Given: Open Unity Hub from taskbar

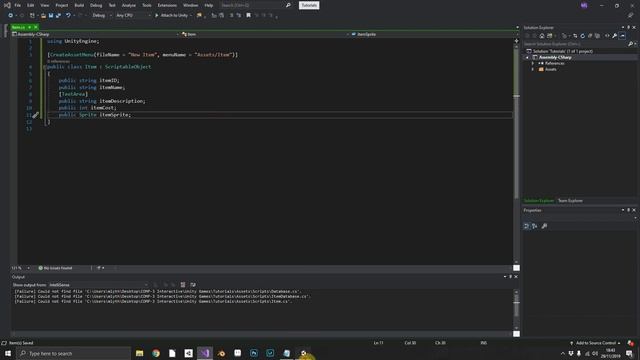Looking at the screenshot, I should point(189,353).
